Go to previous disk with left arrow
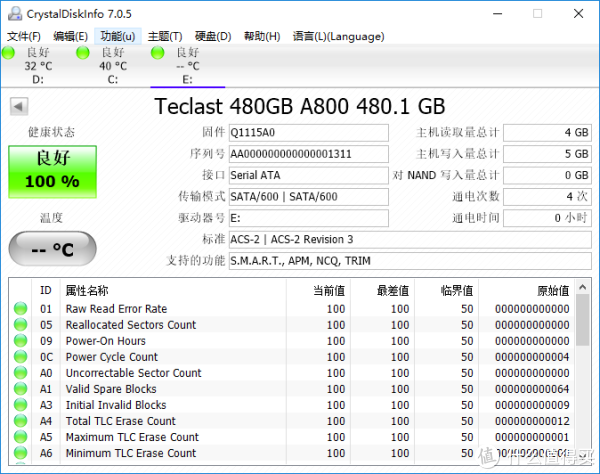This screenshot has height=474, width=600. click(19, 106)
